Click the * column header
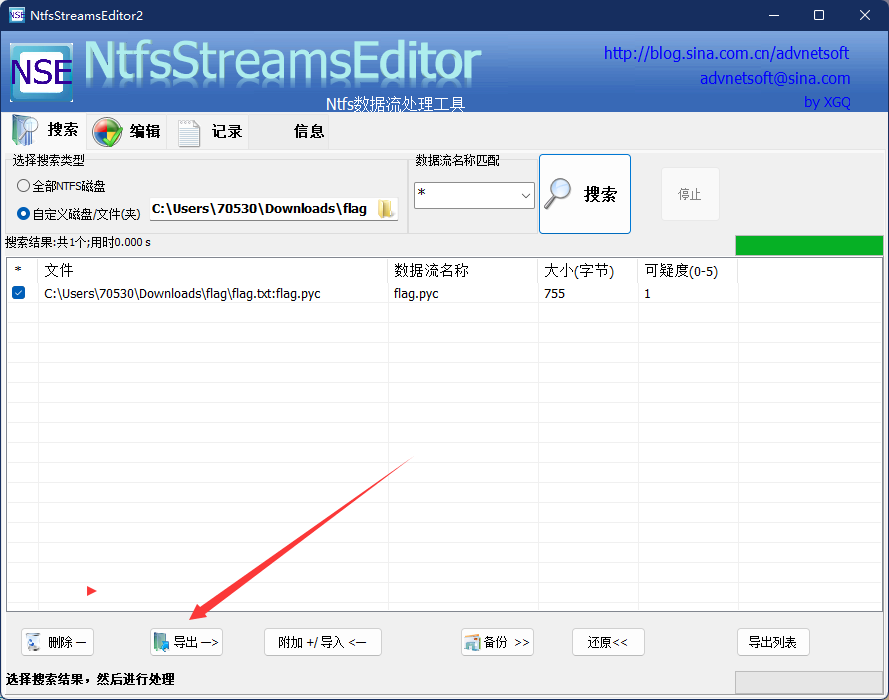The image size is (889, 700). pyautogui.click(x=22, y=270)
